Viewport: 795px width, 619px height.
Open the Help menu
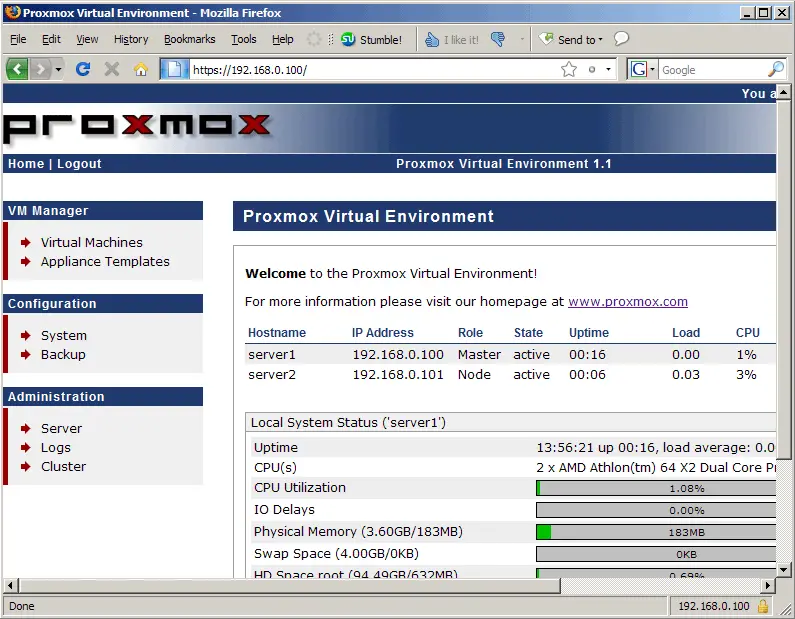coord(282,39)
